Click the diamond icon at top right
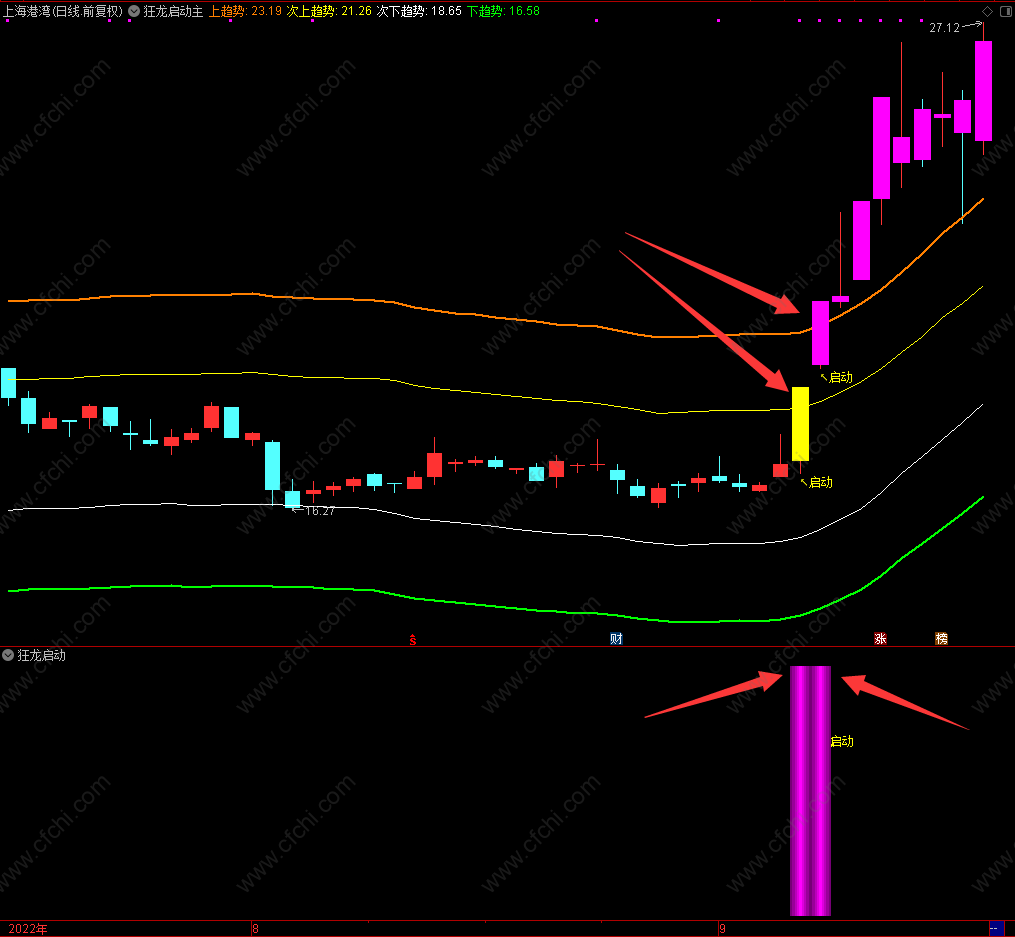Screen dimensions: 1015x937 click(x=987, y=11)
